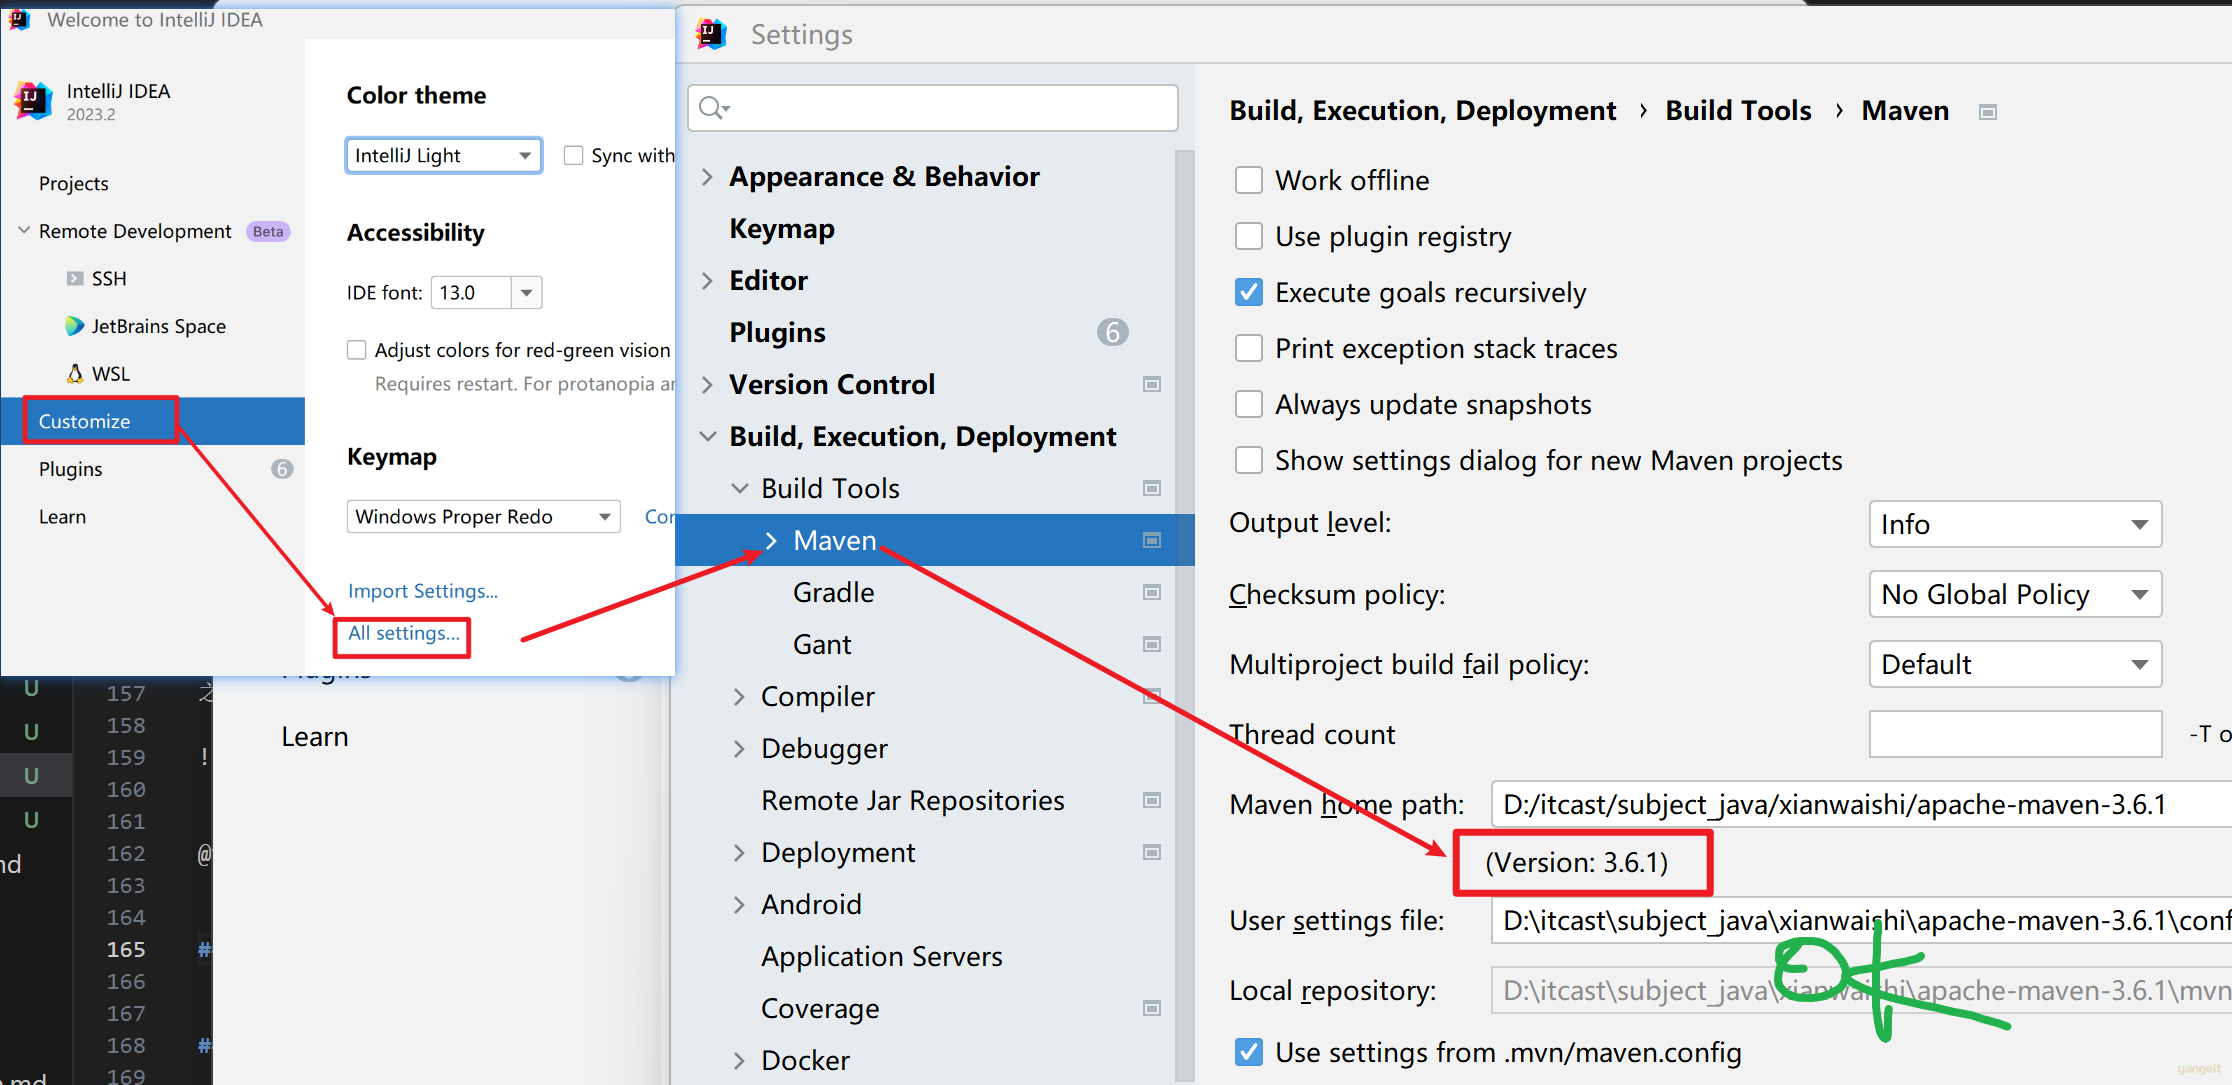Click the JetBrains Space icon
Screen dimensions: 2232x1085
pos(75,326)
